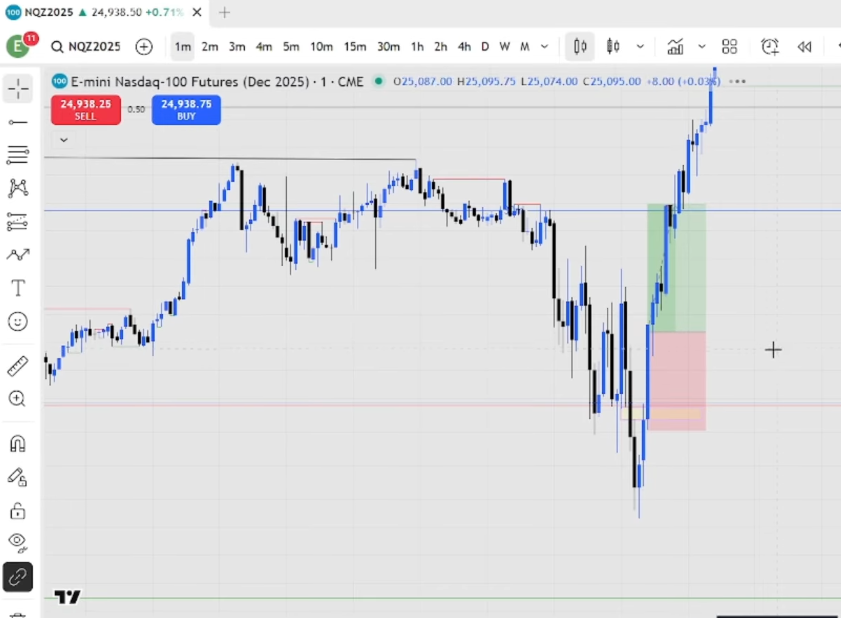Select the 10m timeframe

[321, 47]
